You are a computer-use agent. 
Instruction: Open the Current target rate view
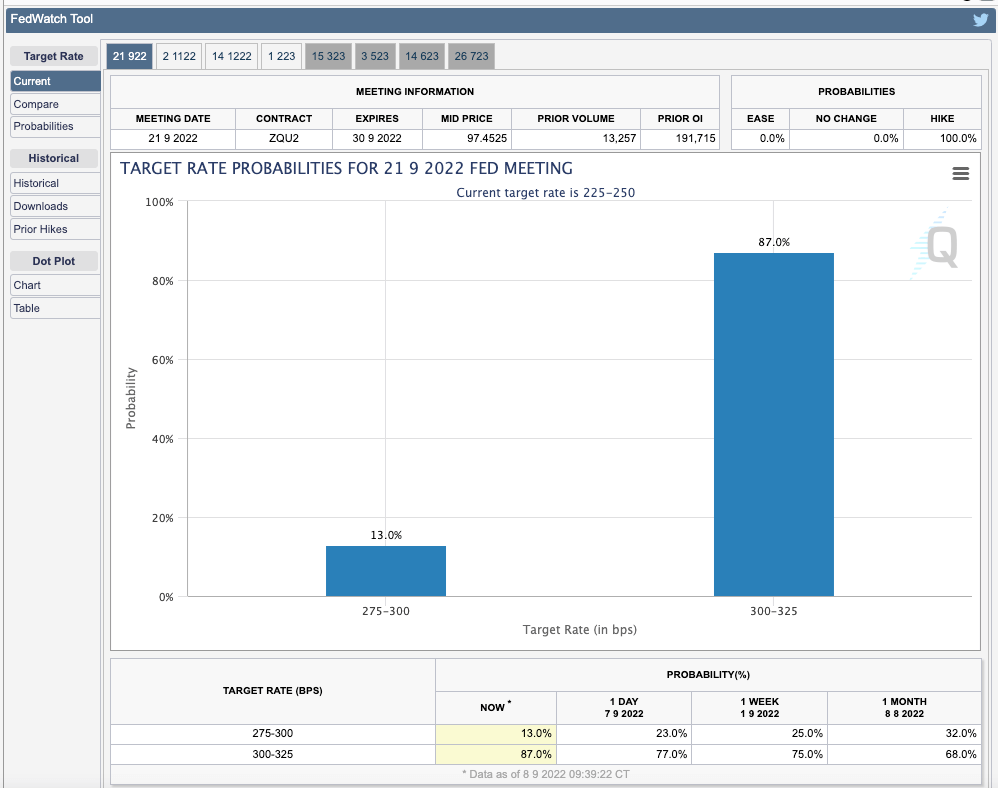click(55, 81)
